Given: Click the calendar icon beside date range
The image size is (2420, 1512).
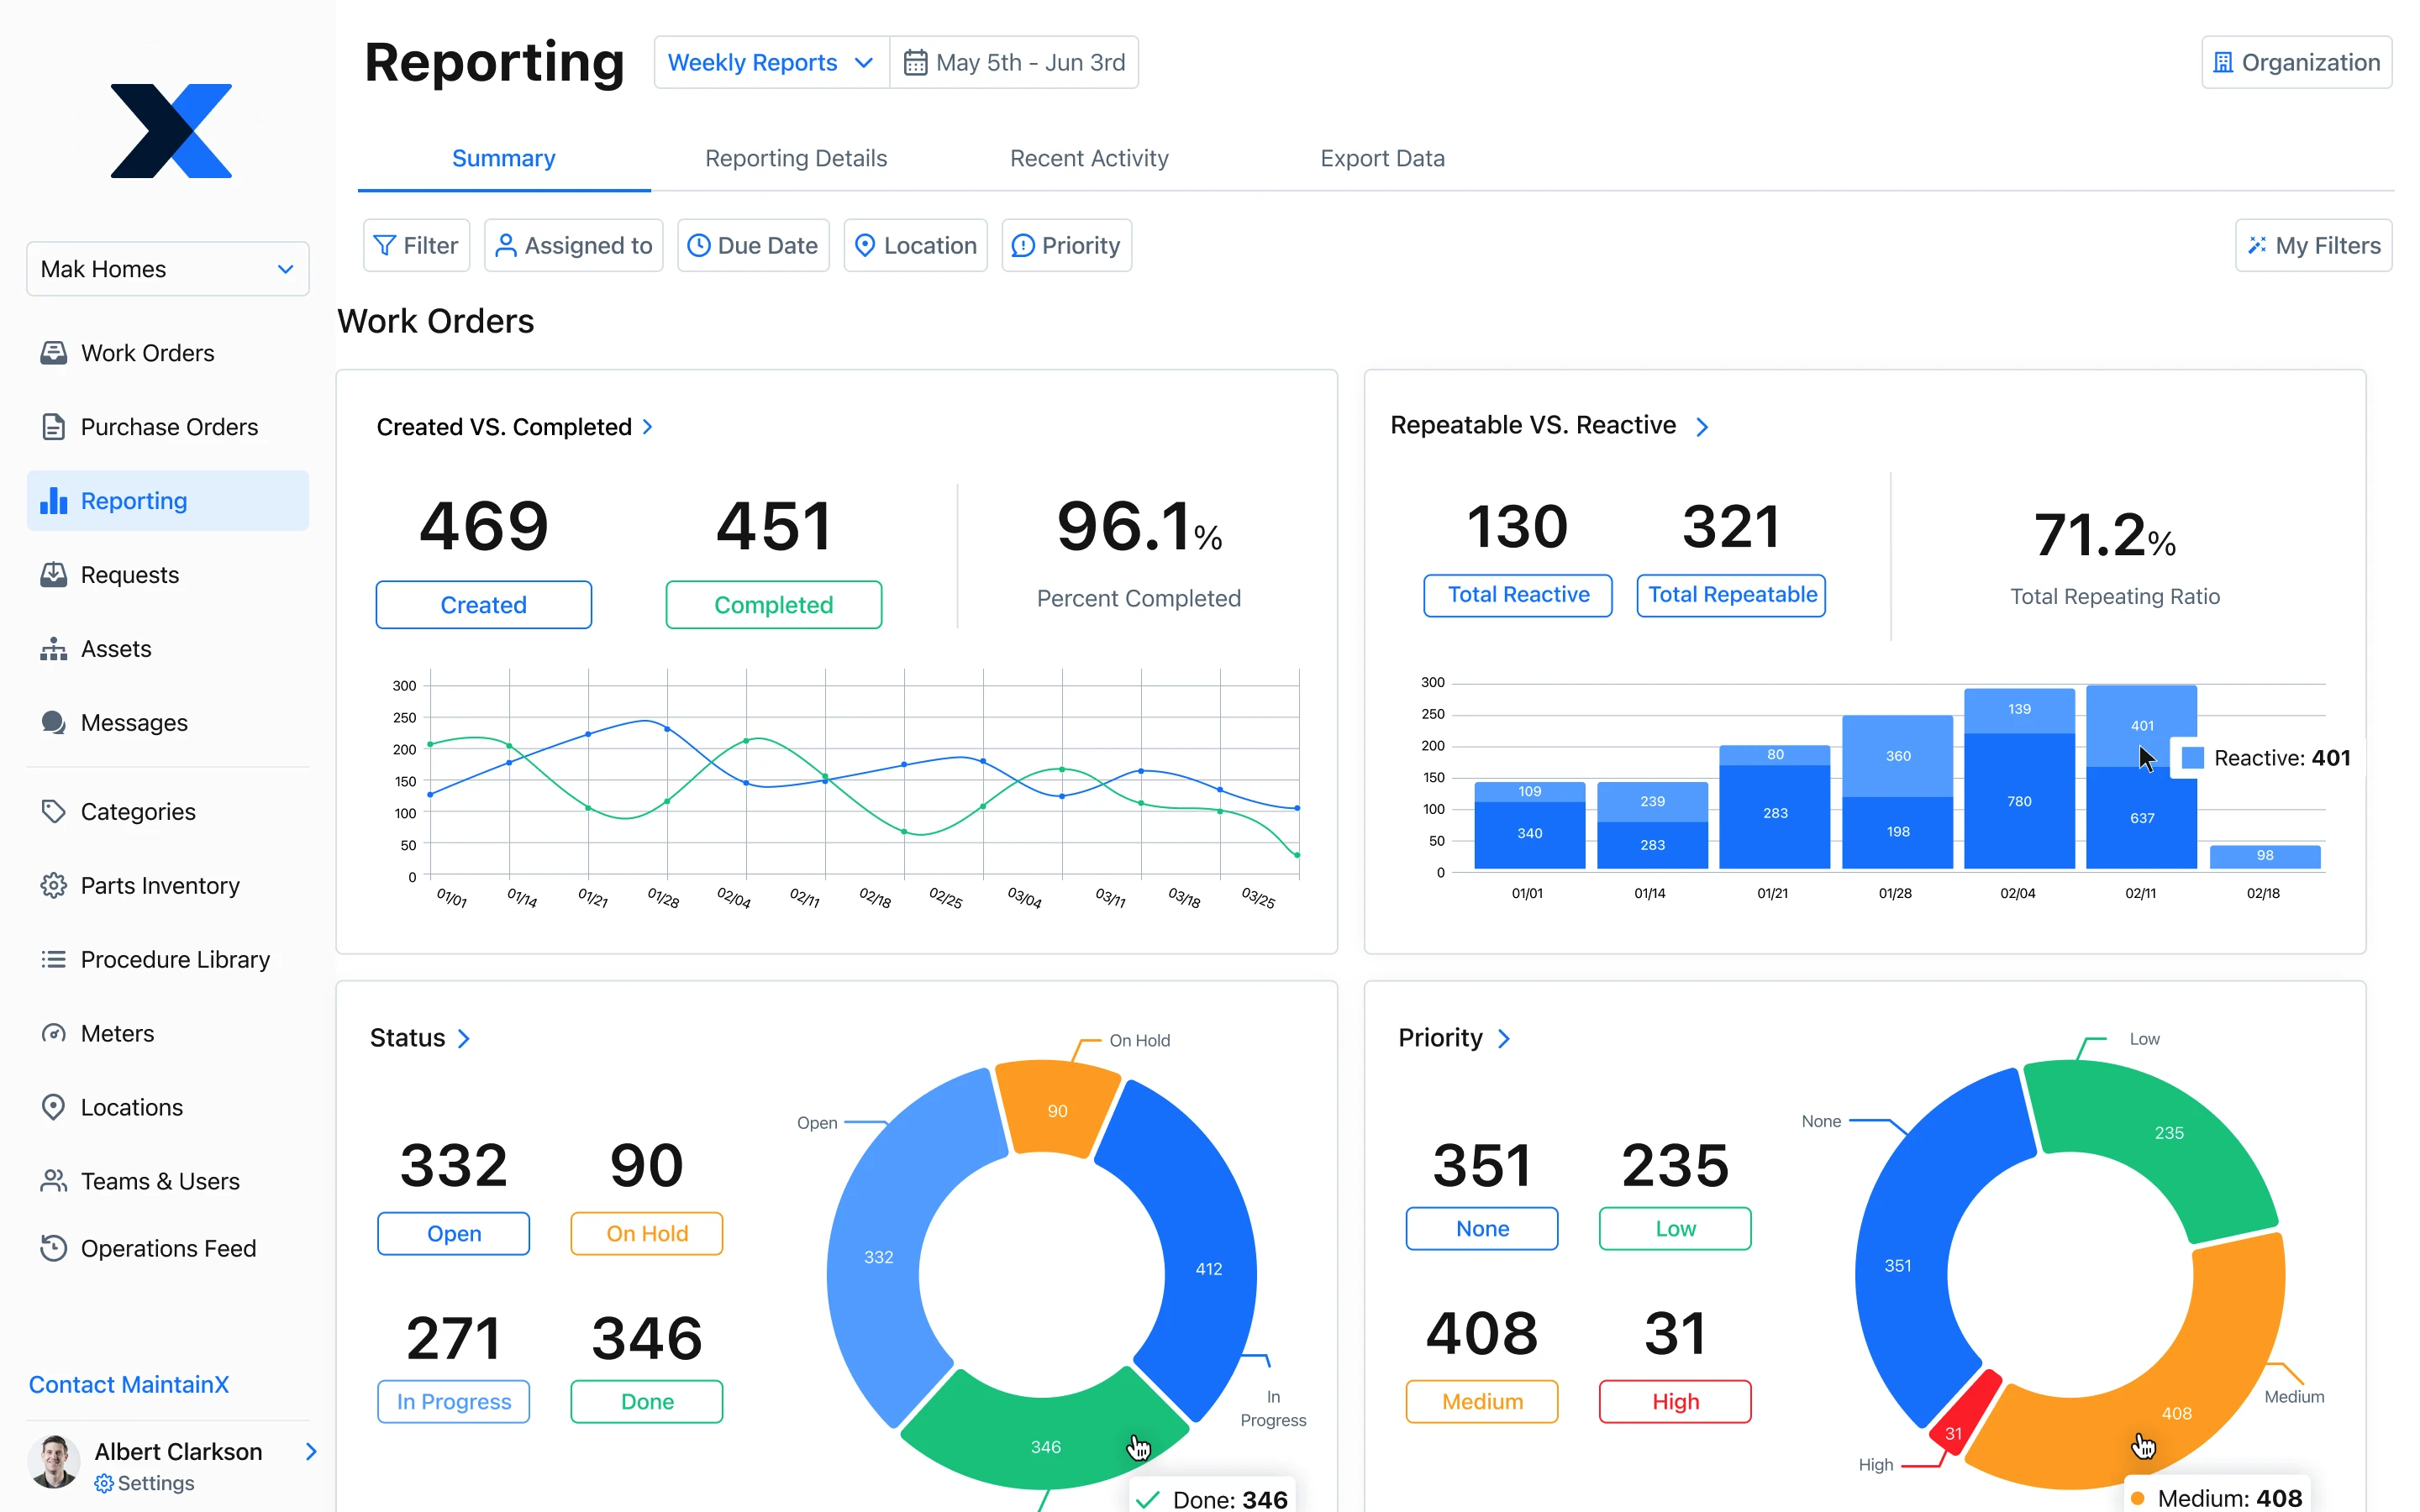Looking at the screenshot, I should 914,63.
